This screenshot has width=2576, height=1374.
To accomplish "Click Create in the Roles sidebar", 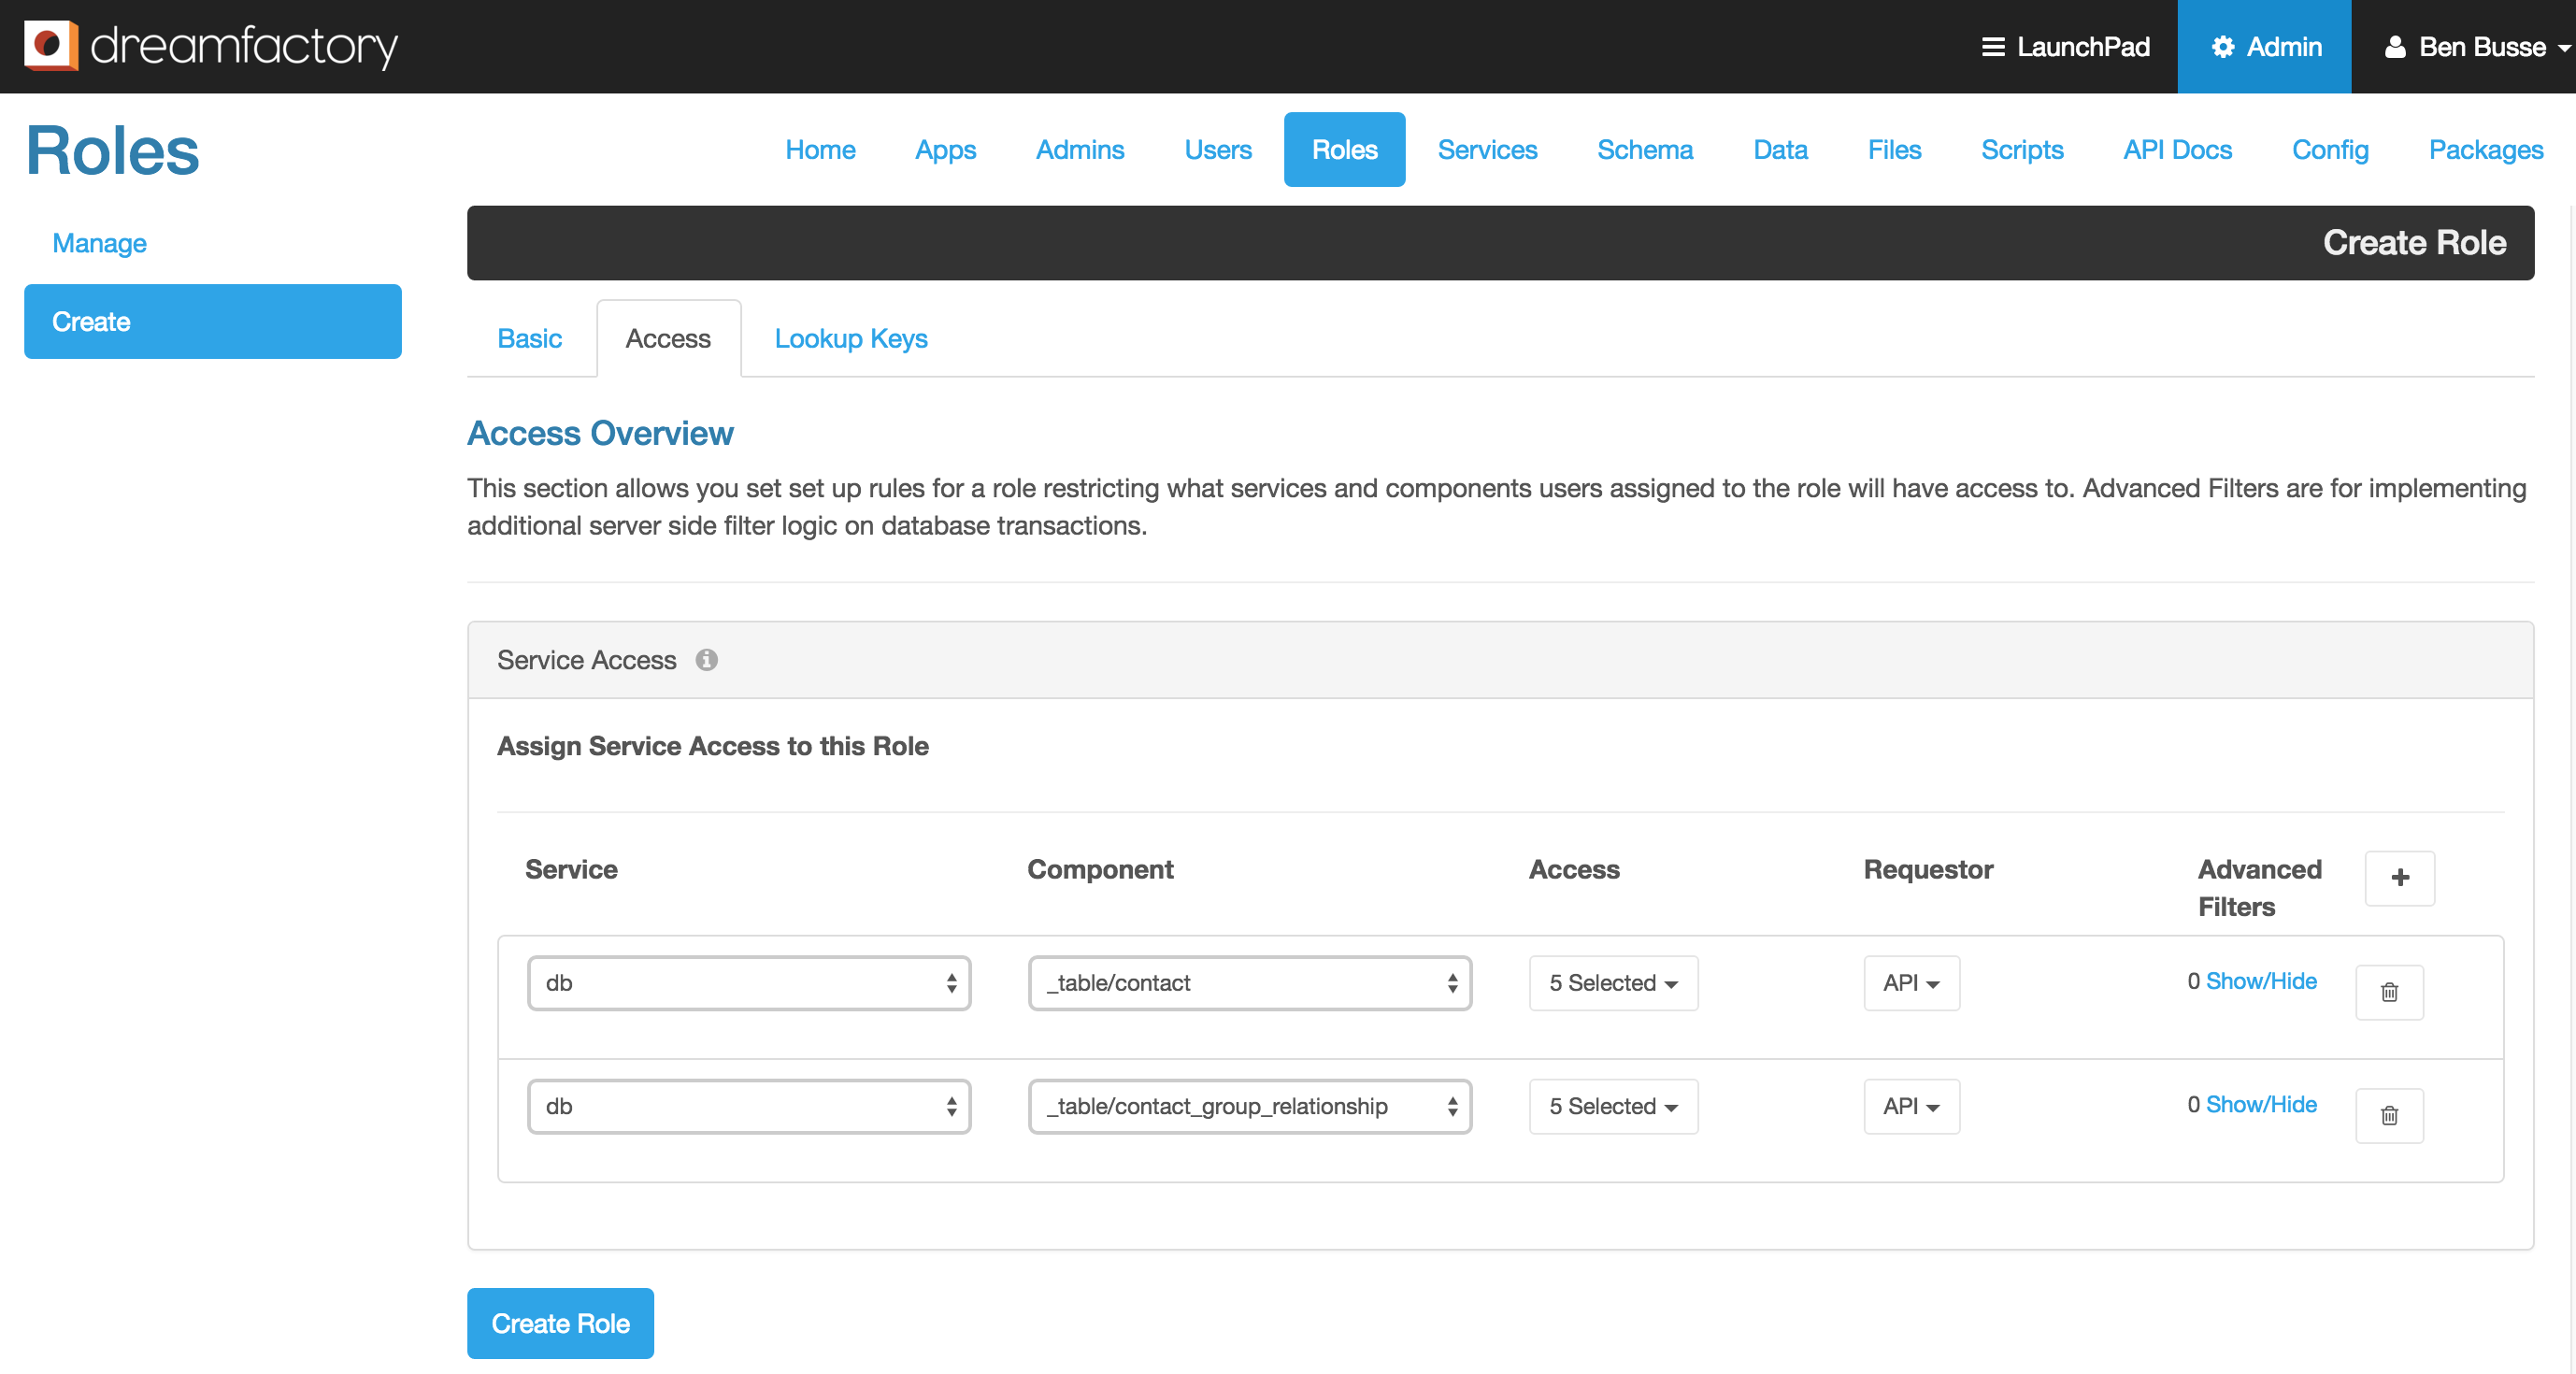I will pyautogui.click(x=213, y=322).
